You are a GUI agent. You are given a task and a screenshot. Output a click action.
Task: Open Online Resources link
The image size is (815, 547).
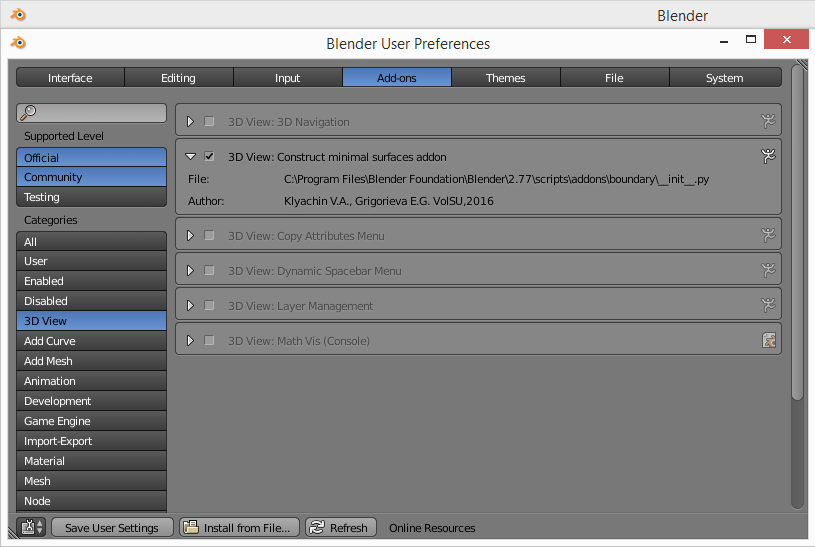(432, 528)
